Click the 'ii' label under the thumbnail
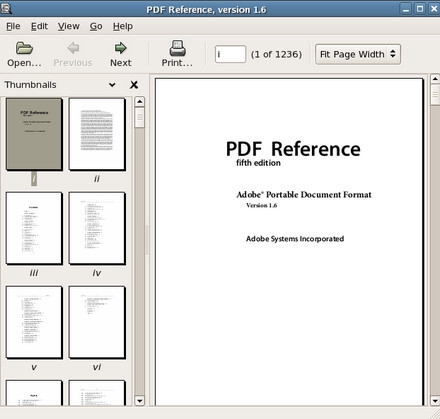The height and width of the screenshot is (419, 440). (97, 179)
